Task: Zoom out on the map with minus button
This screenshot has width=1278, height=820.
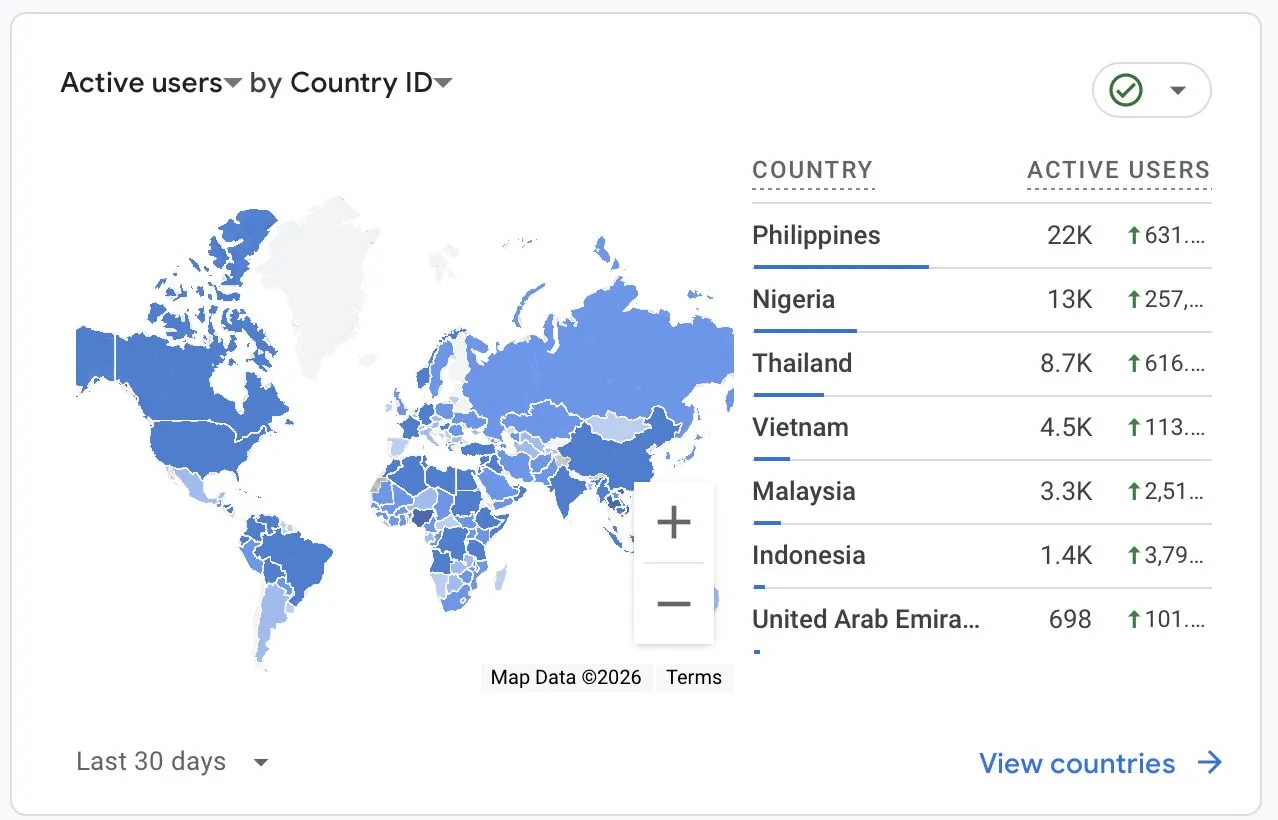Action: [673, 604]
